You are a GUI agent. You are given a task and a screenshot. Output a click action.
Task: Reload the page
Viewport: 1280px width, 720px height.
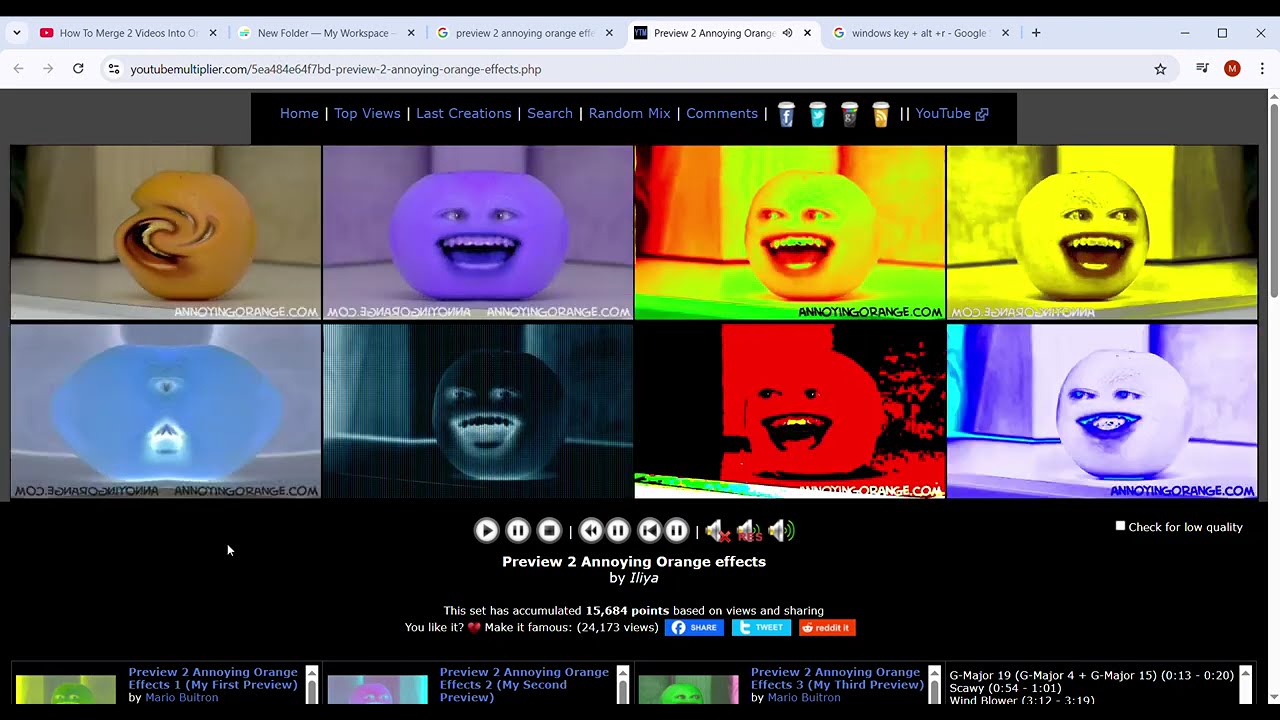pos(78,69)
